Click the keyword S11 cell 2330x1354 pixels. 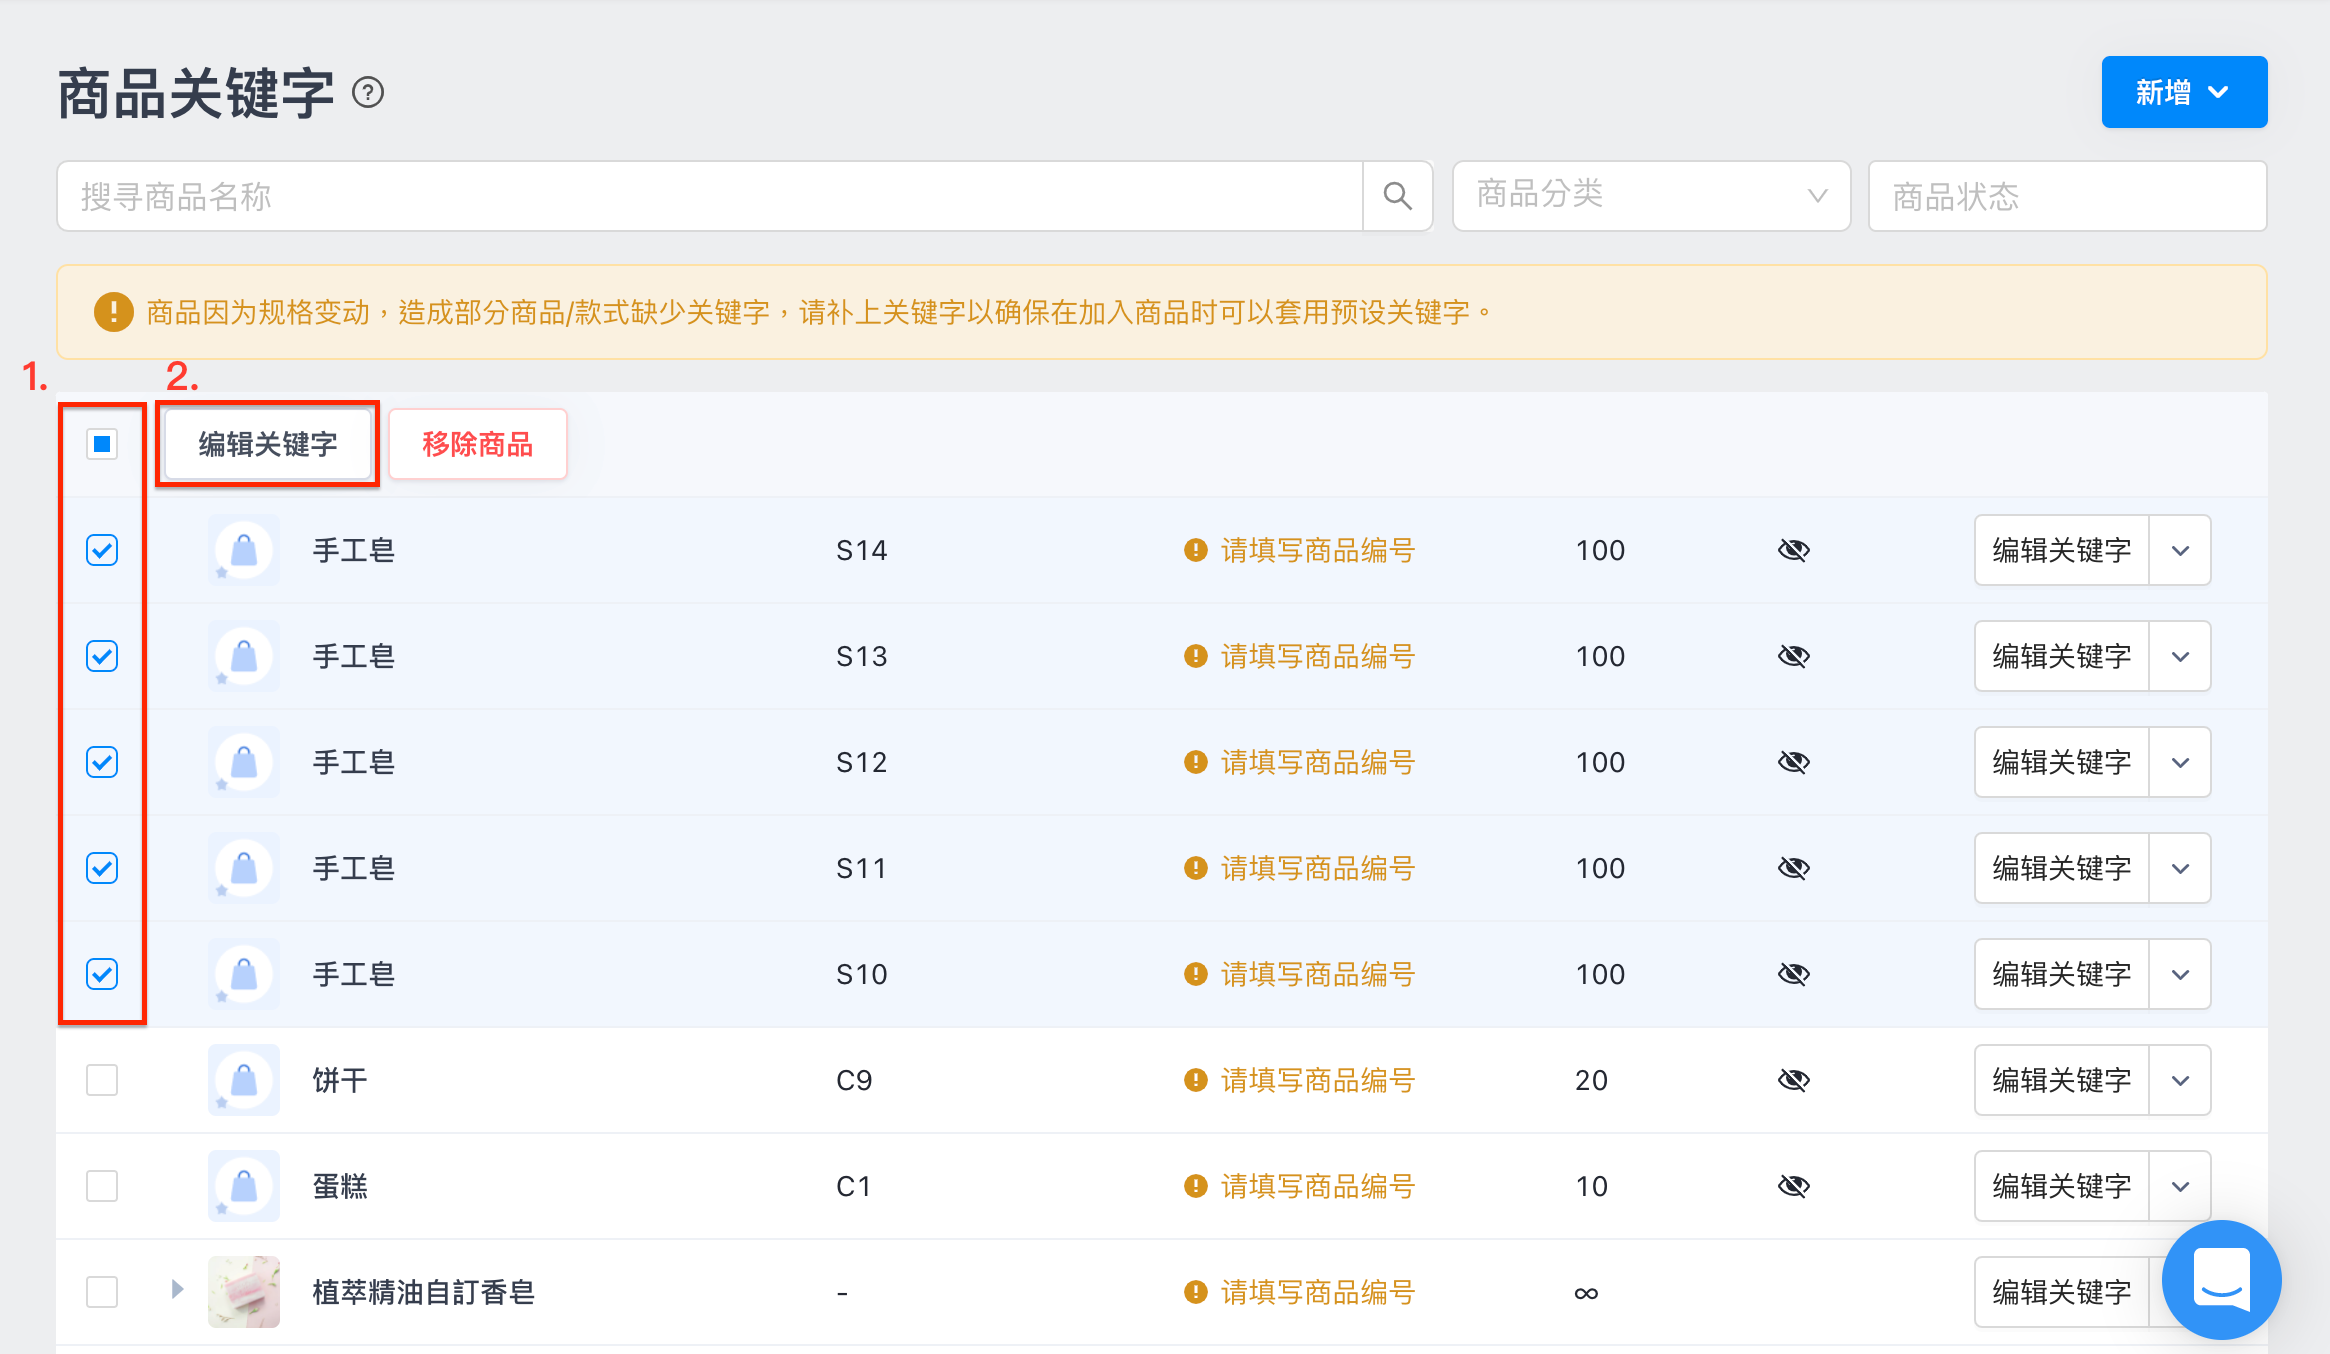(x=861, y=868)
